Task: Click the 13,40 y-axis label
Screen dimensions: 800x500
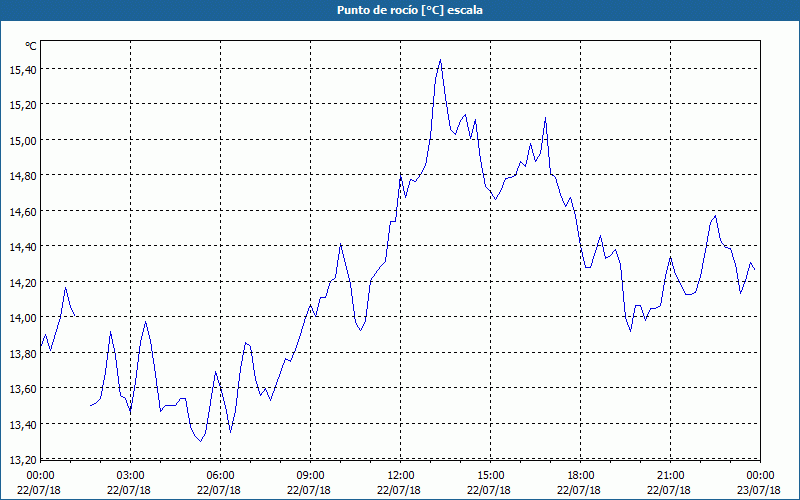Action: [23, 424]
